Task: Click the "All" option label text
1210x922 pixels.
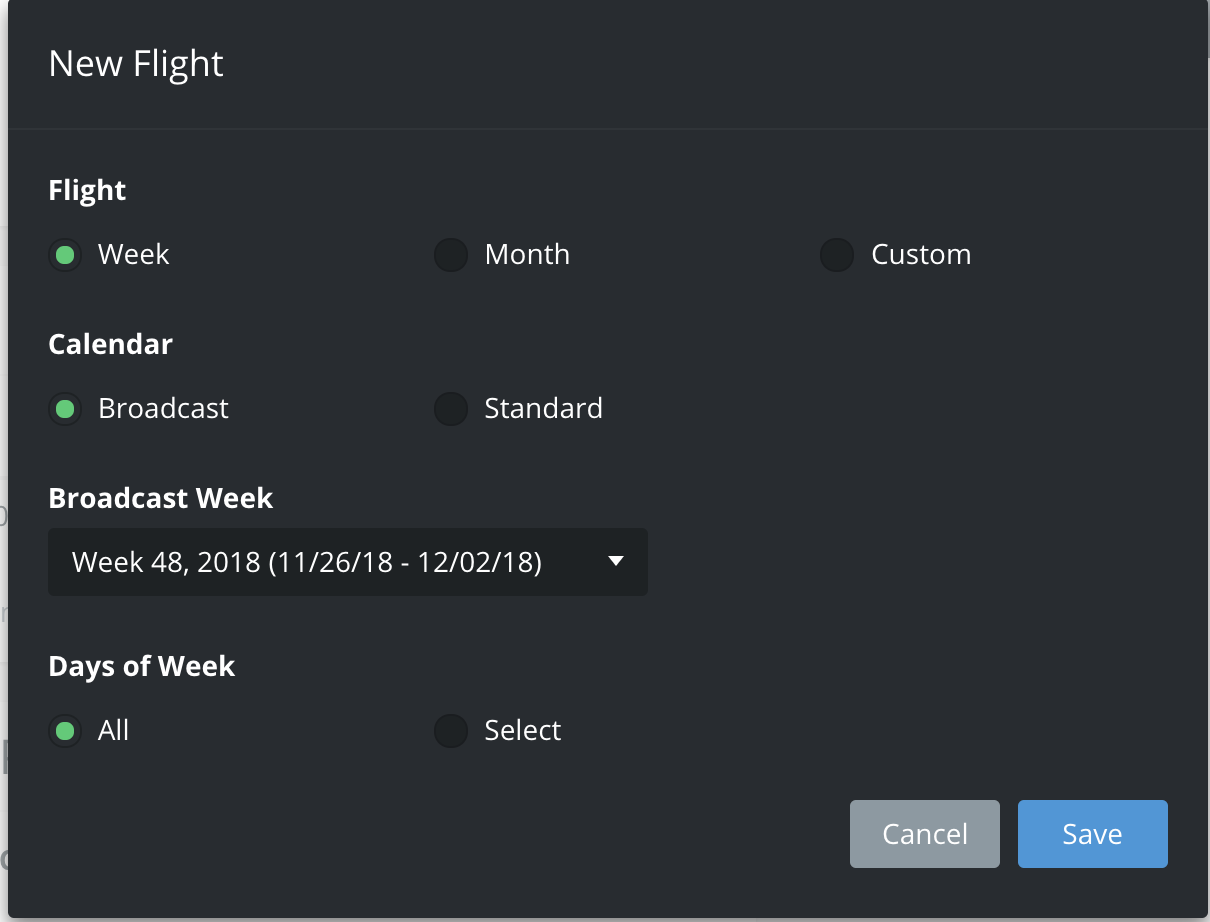Action: tap(114, 731)
